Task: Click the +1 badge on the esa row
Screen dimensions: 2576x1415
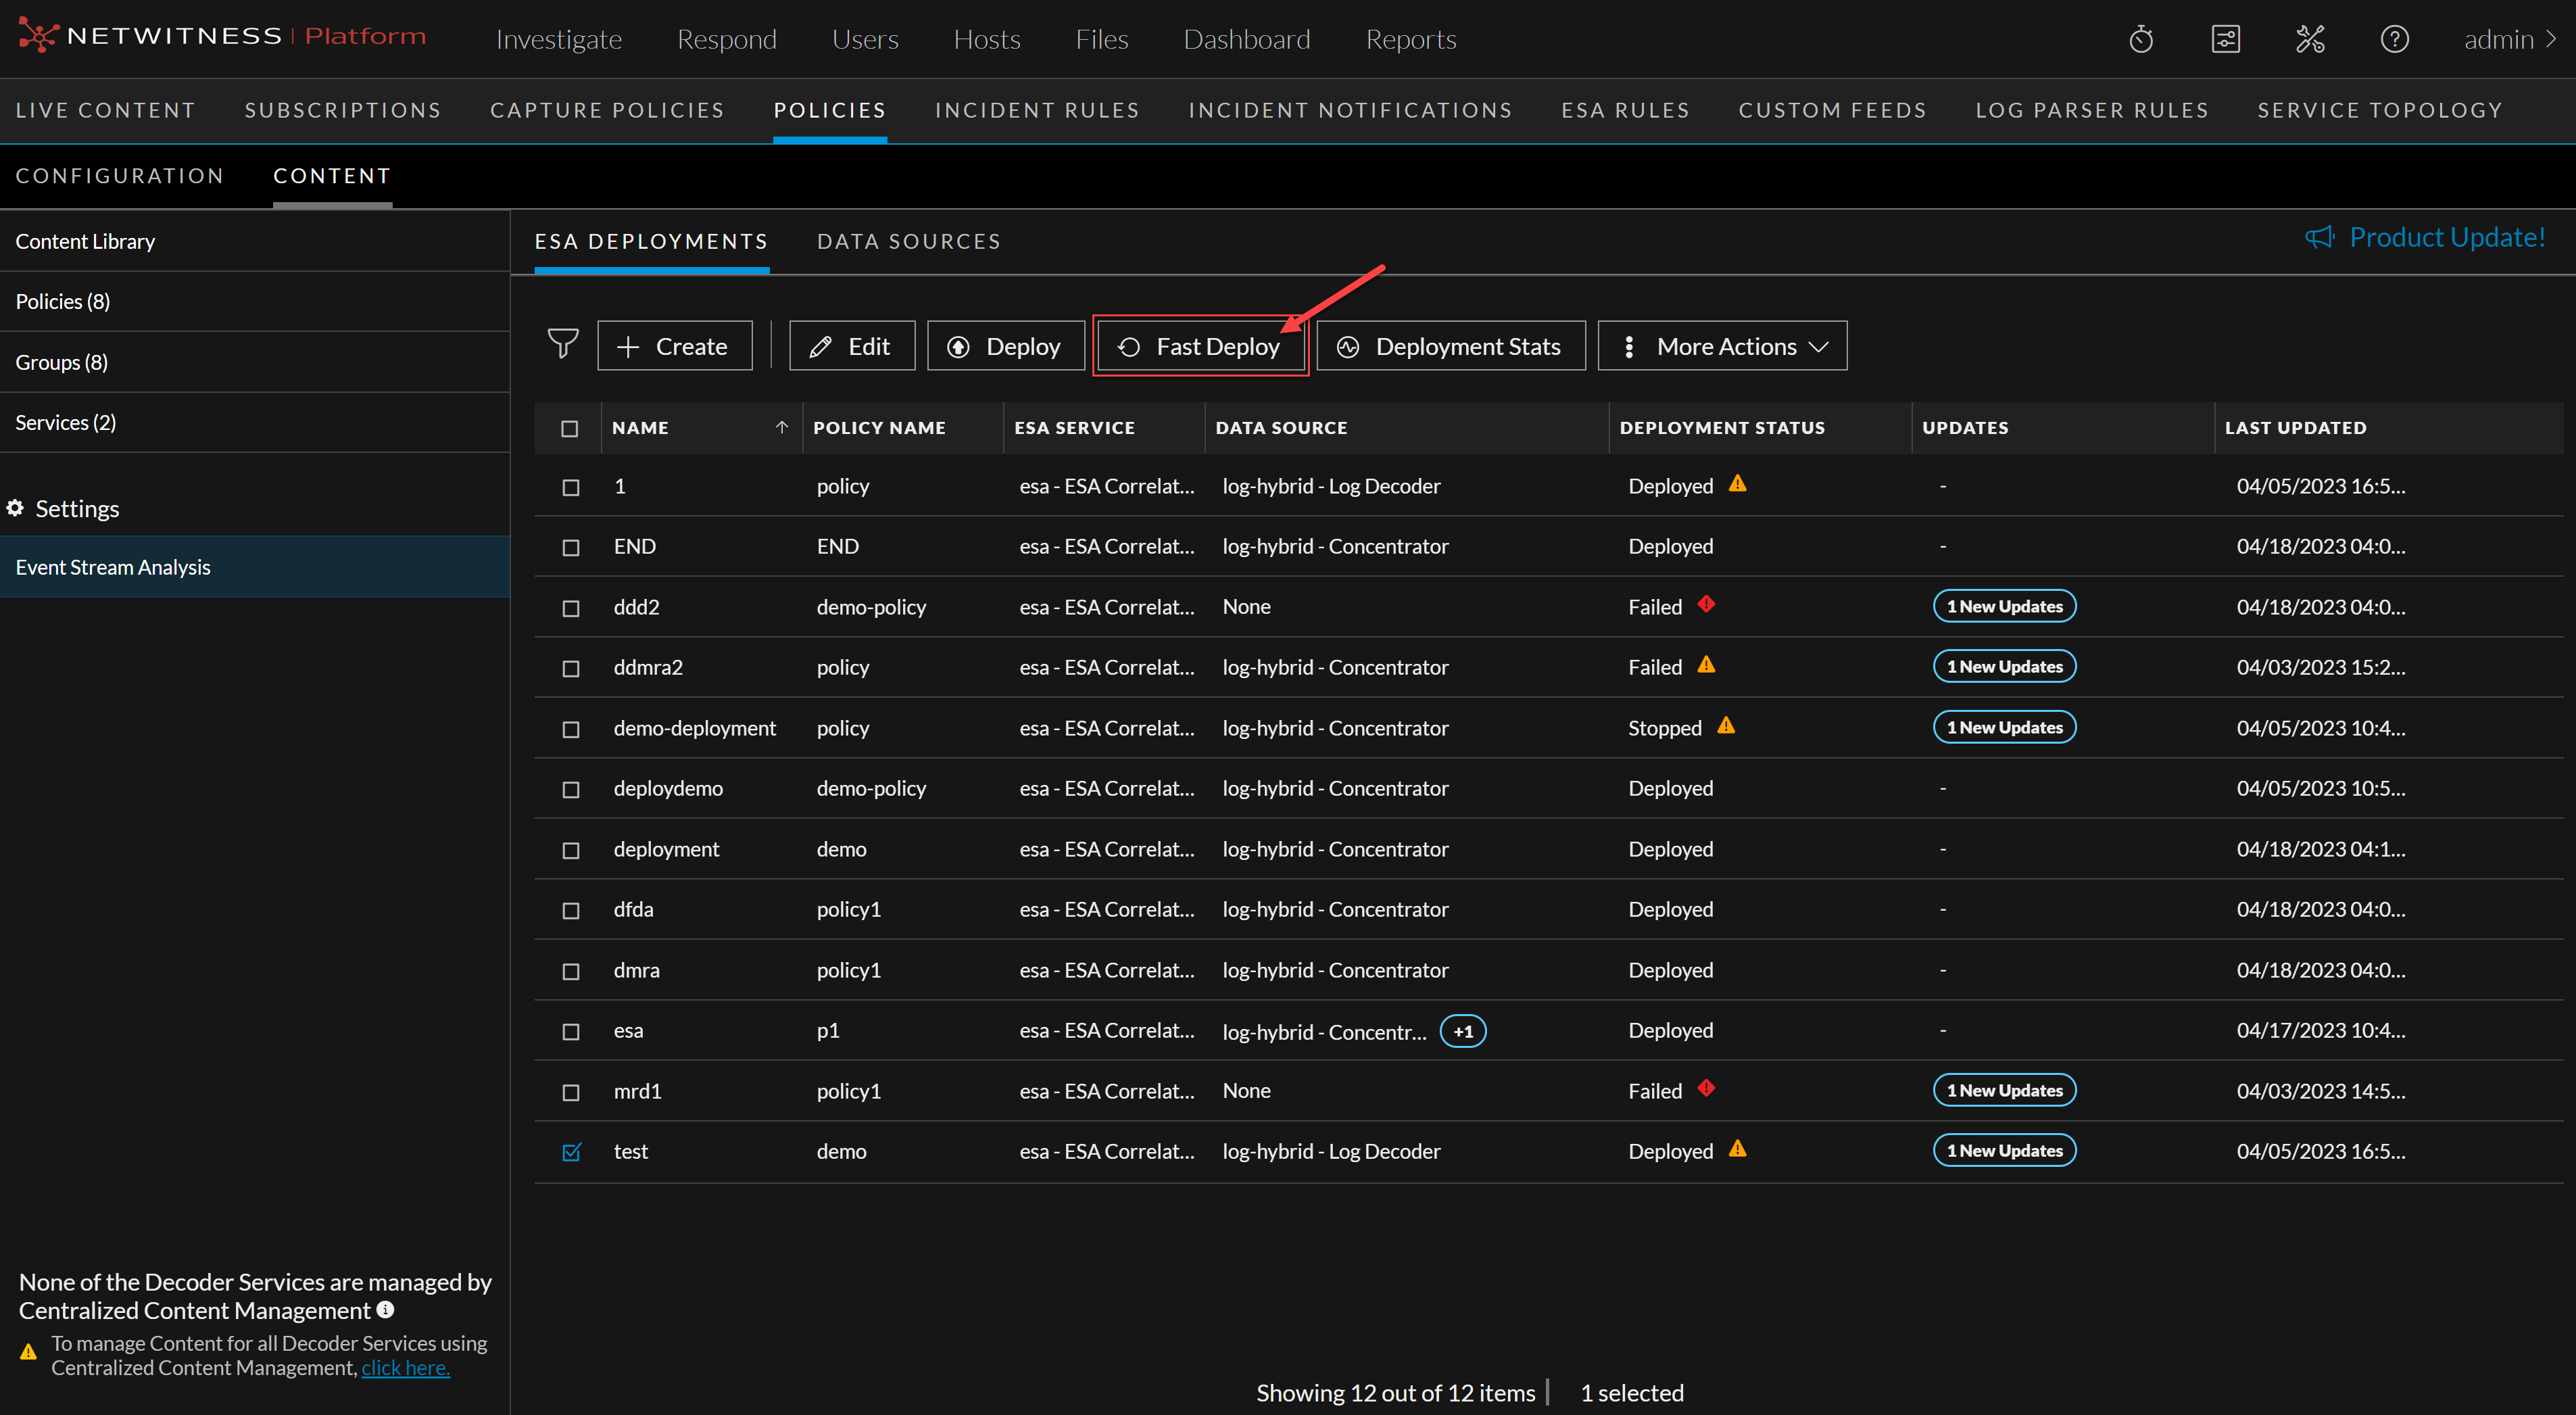Action: click(1462, 1031)
